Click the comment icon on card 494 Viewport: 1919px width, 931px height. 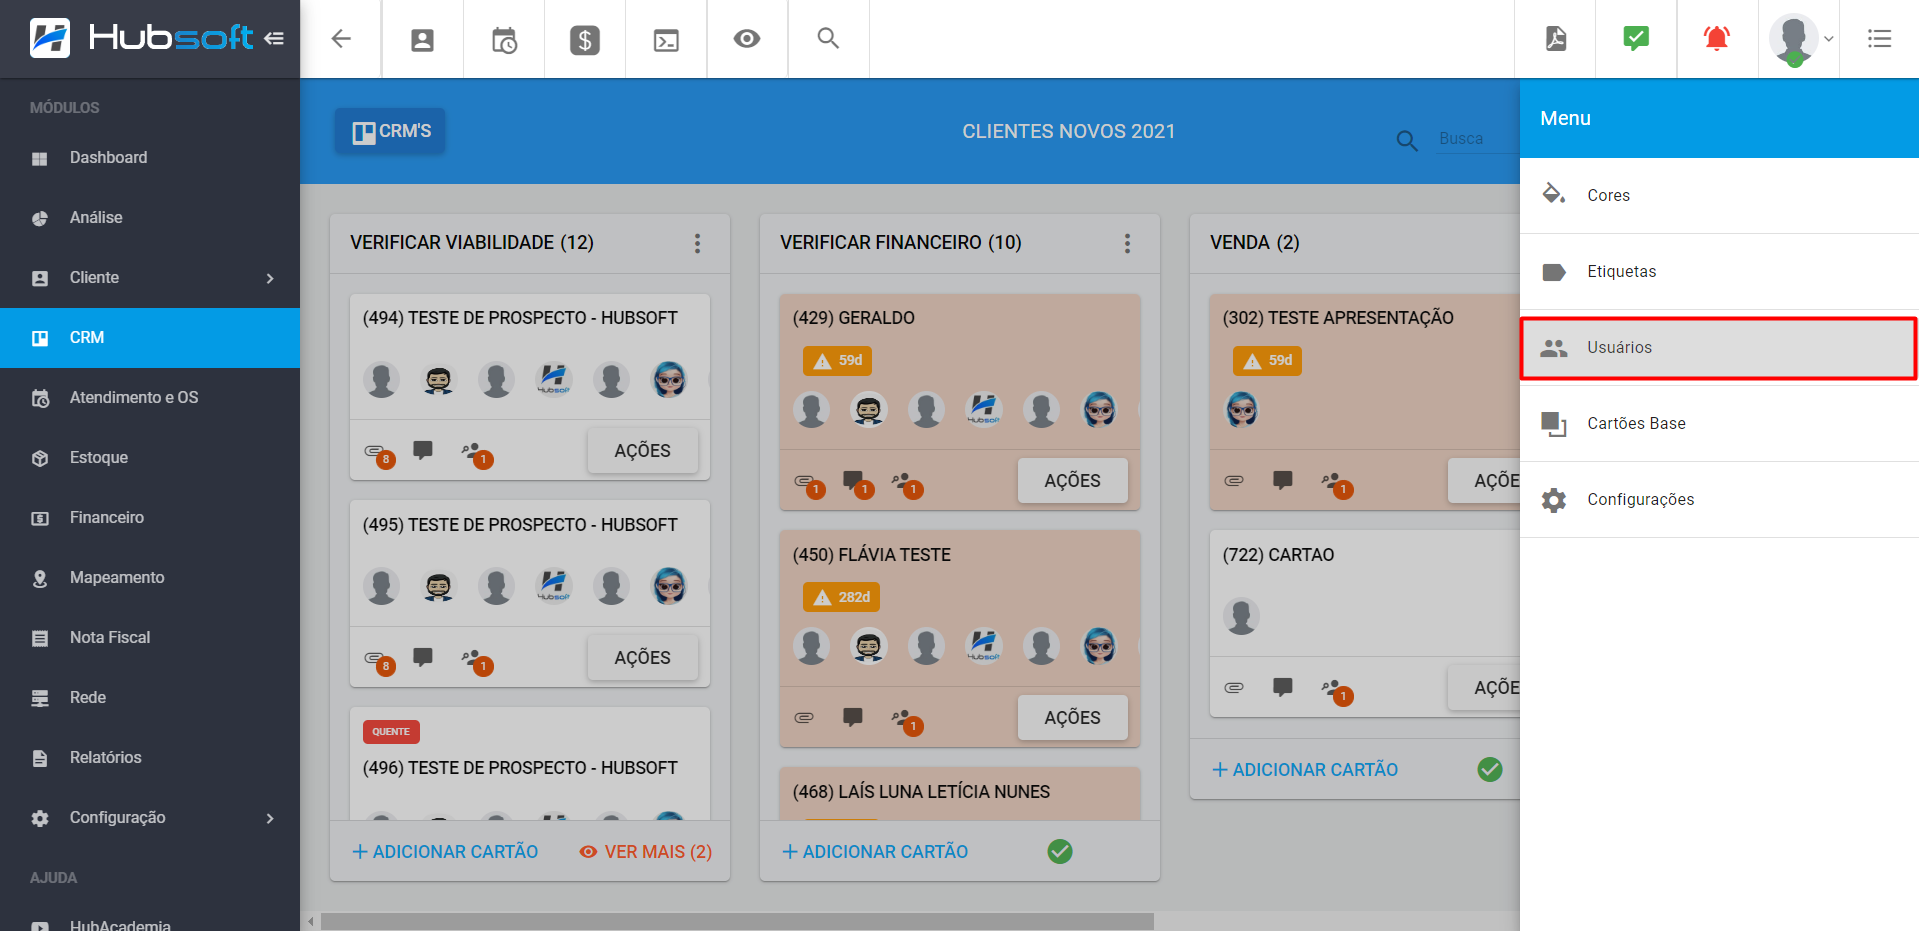click(x=423, y=450)
